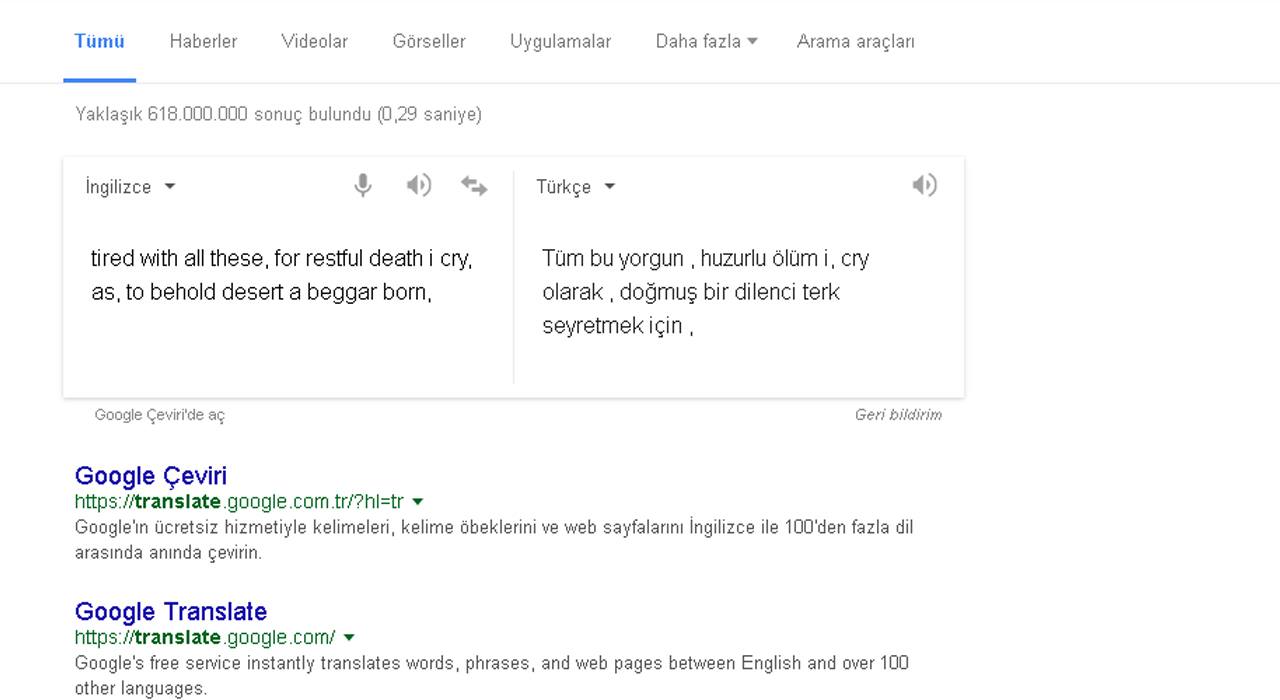Open options arrow next to translate.google.com.tr URL
This screenshot has height=700, width=1280.
[418, 501]
